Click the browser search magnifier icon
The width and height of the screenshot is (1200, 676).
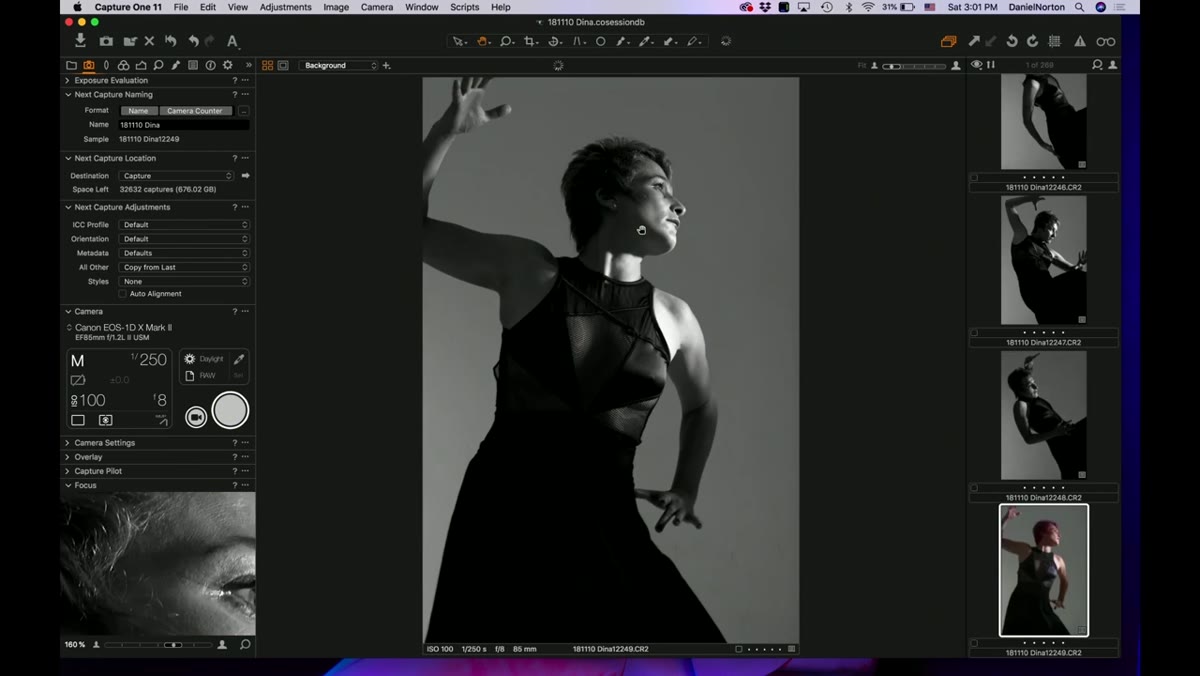point(1097,65)
